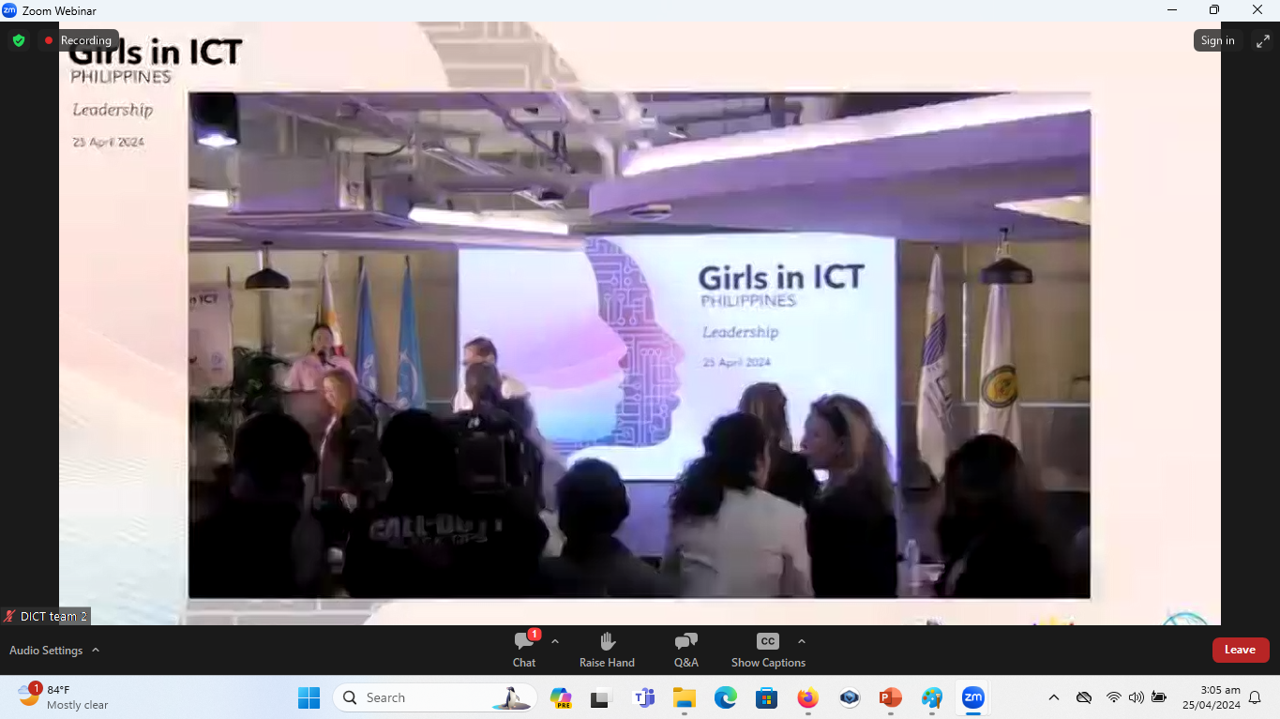
Task: Open PowerPoint from the taskbar
Action: point(890,698)
